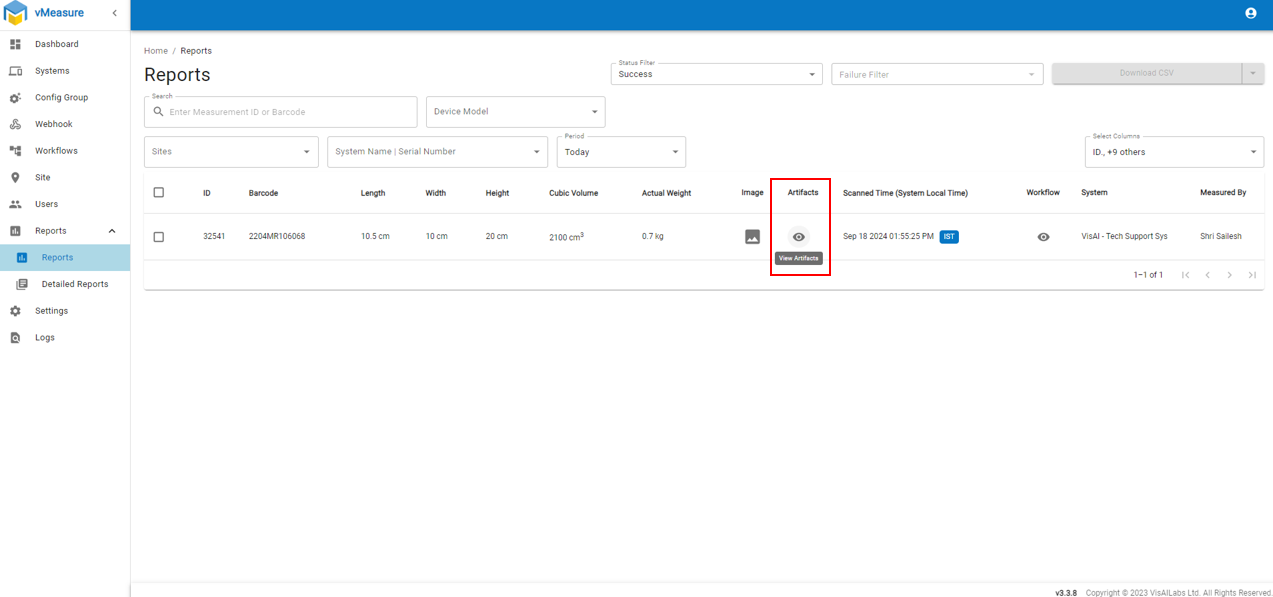Go to the next page of results

coord(1229,275)
